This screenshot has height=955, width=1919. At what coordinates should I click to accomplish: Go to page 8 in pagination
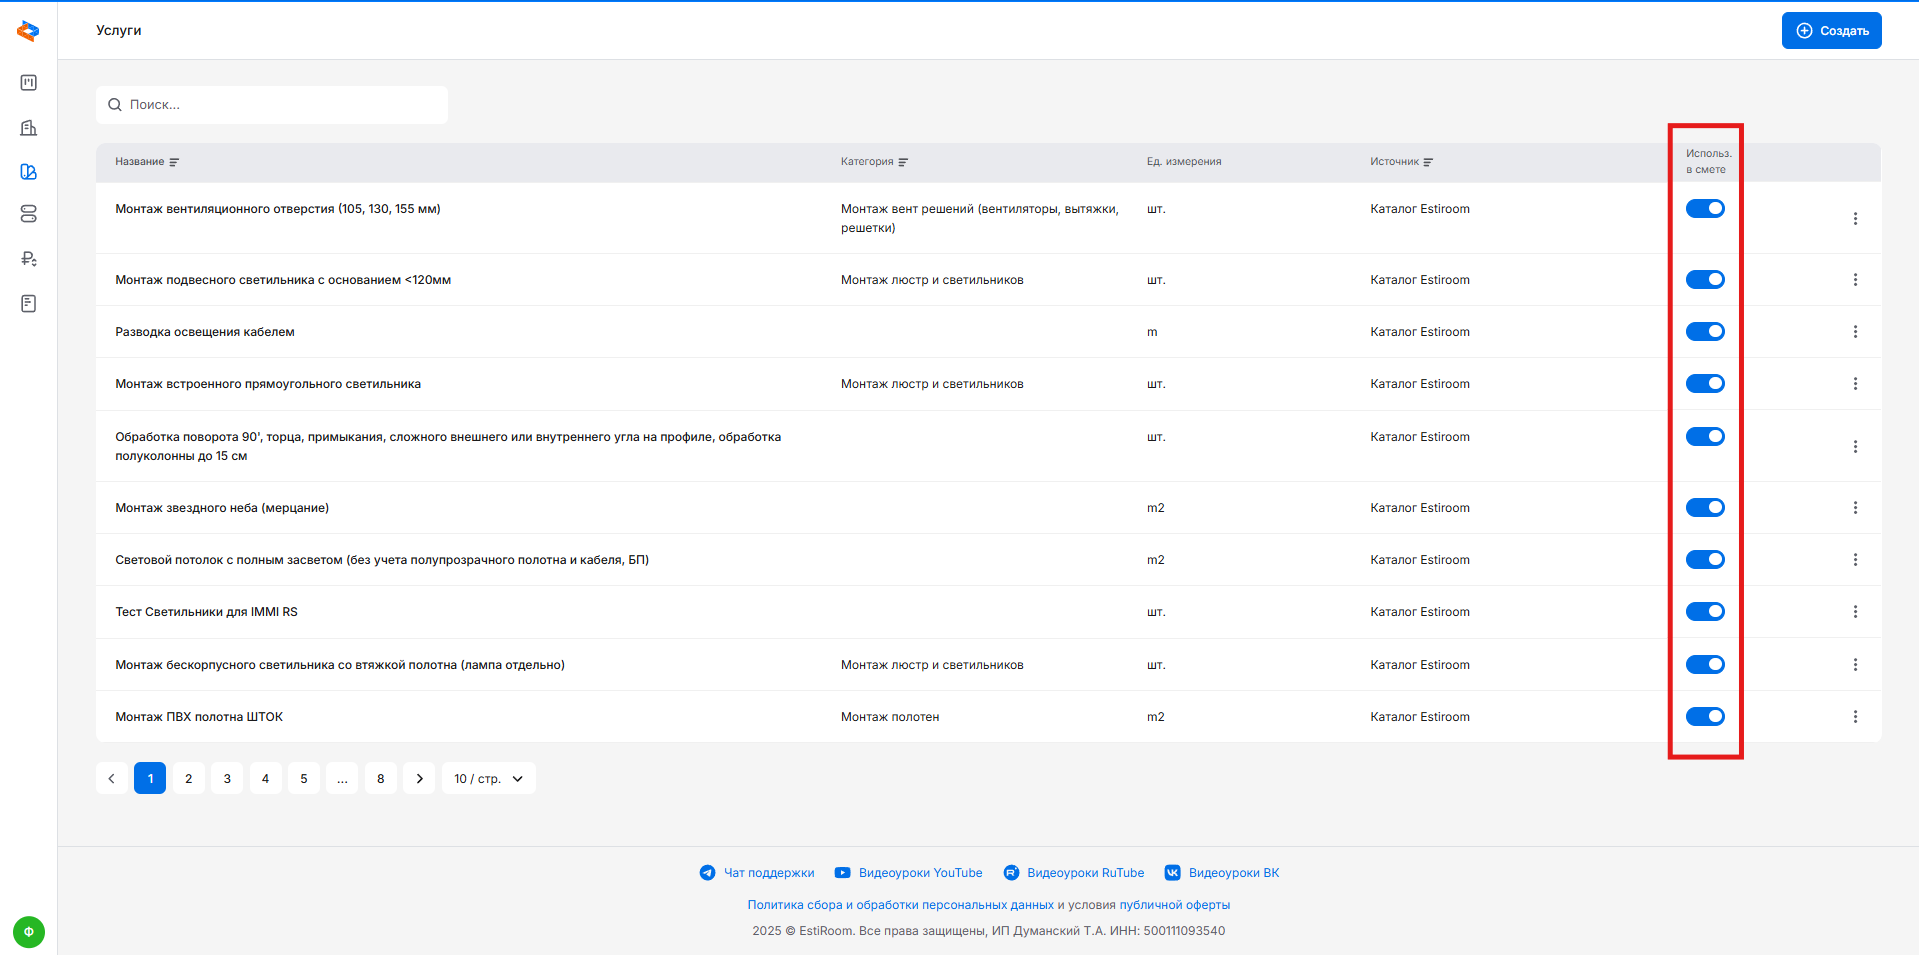pos(380,779)
